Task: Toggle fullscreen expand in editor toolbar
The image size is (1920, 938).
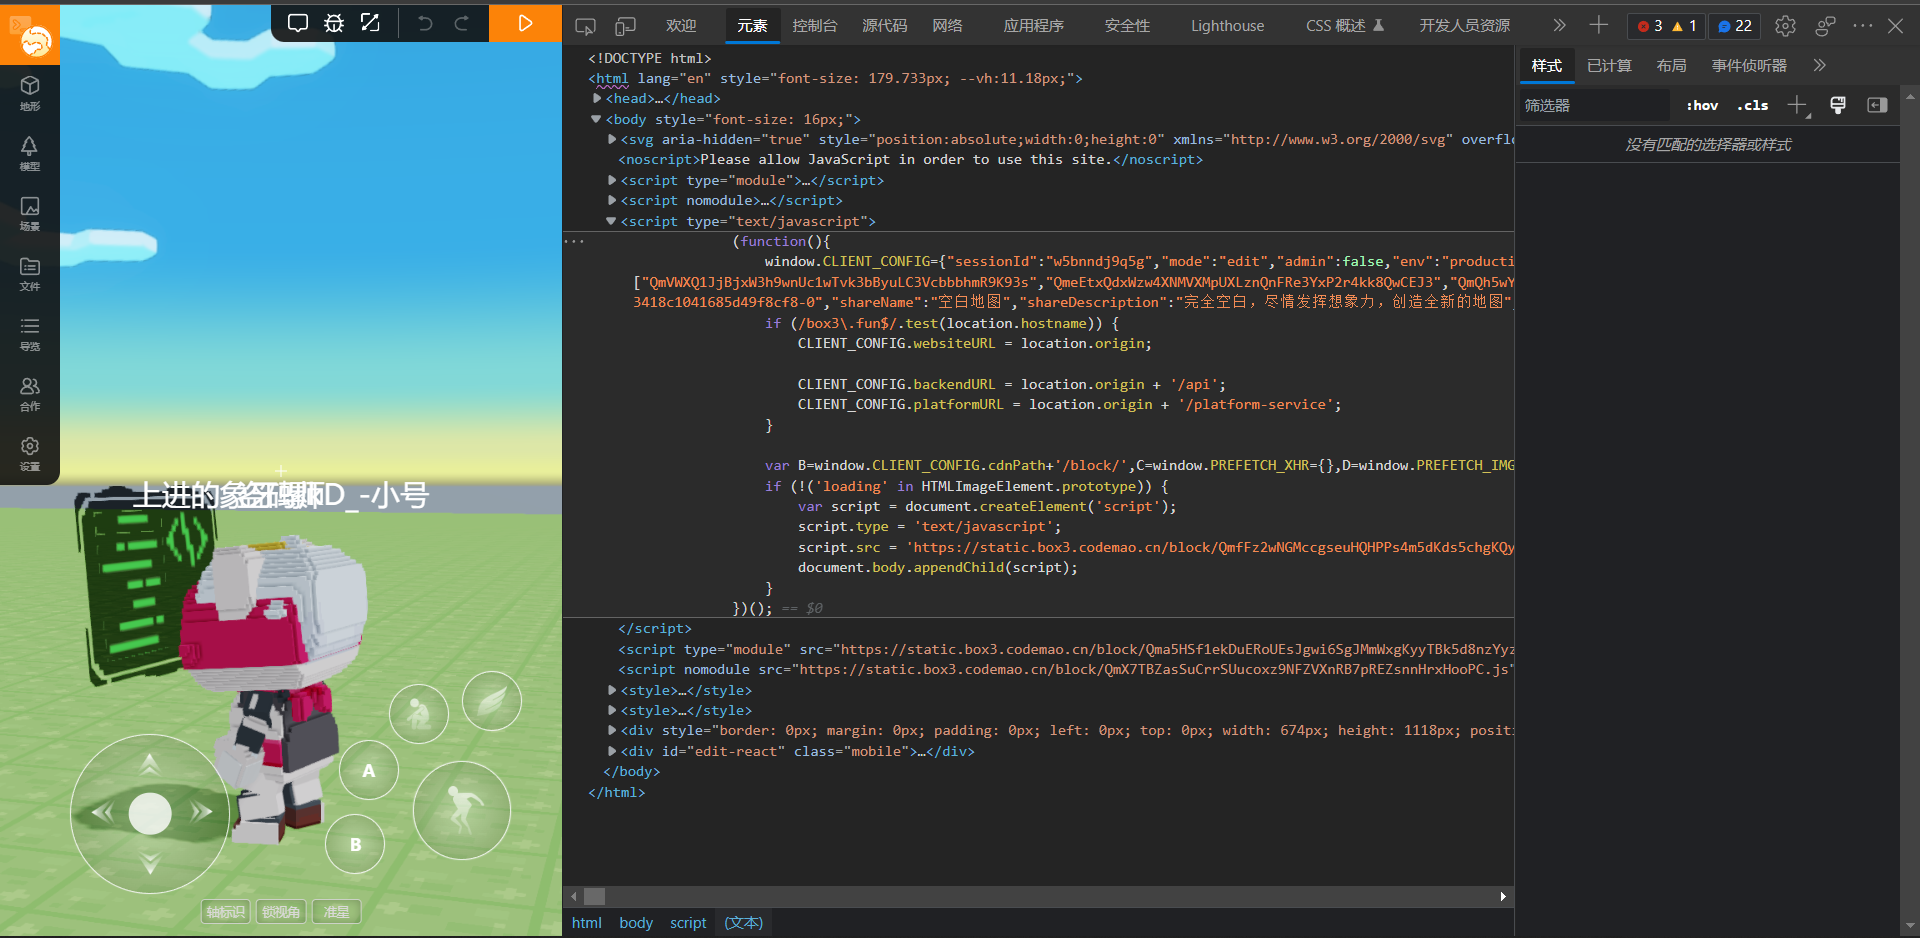Action: pyautogui.click(x=370, y=23)
